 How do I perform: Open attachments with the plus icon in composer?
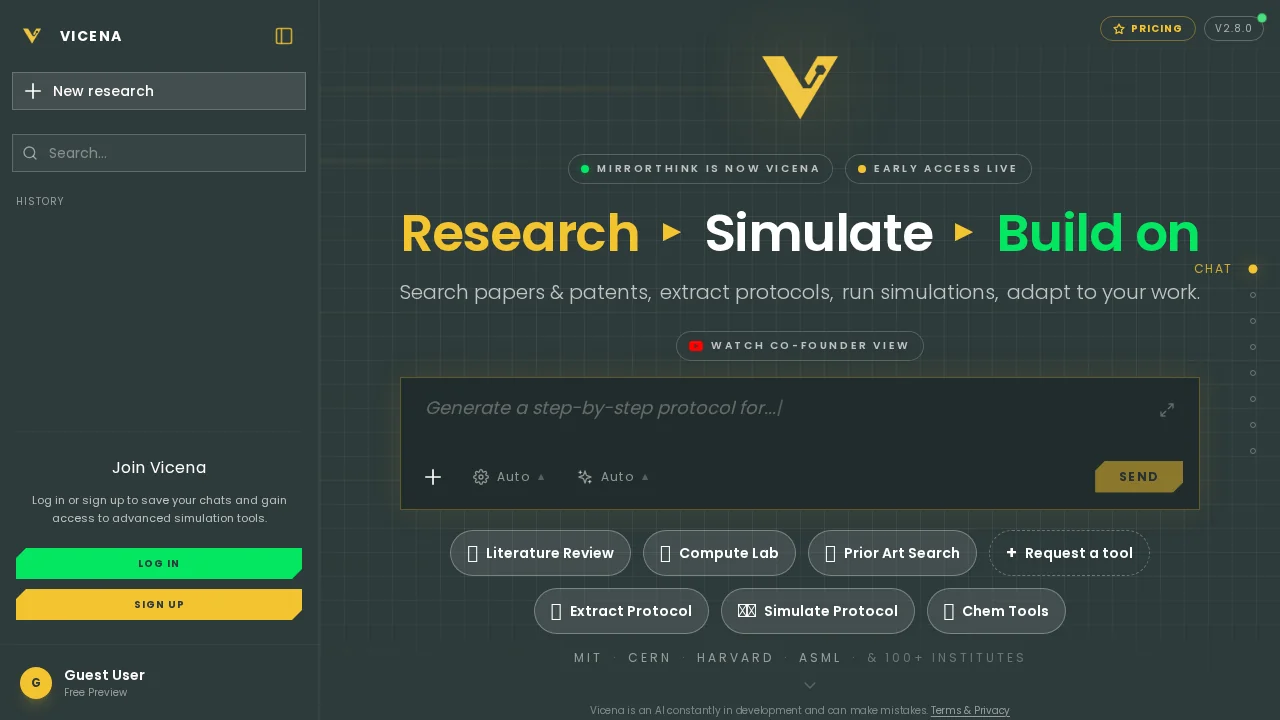pos(433,477)
